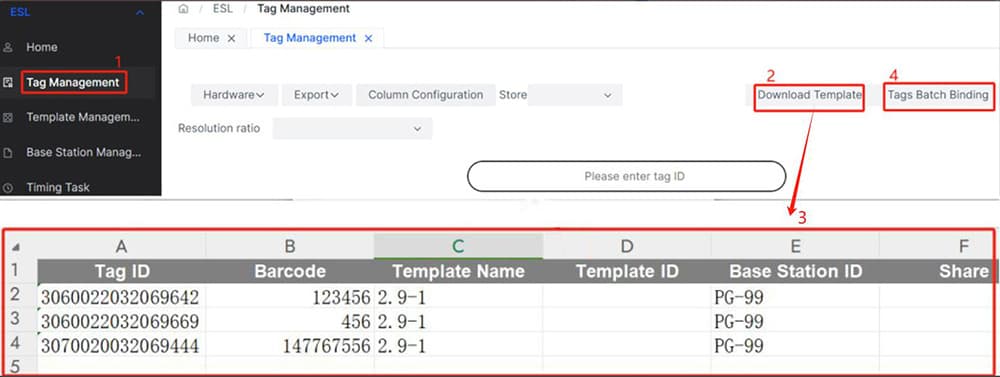
Task: Click the Template ID header cell
Action: (x=627, y=272)
